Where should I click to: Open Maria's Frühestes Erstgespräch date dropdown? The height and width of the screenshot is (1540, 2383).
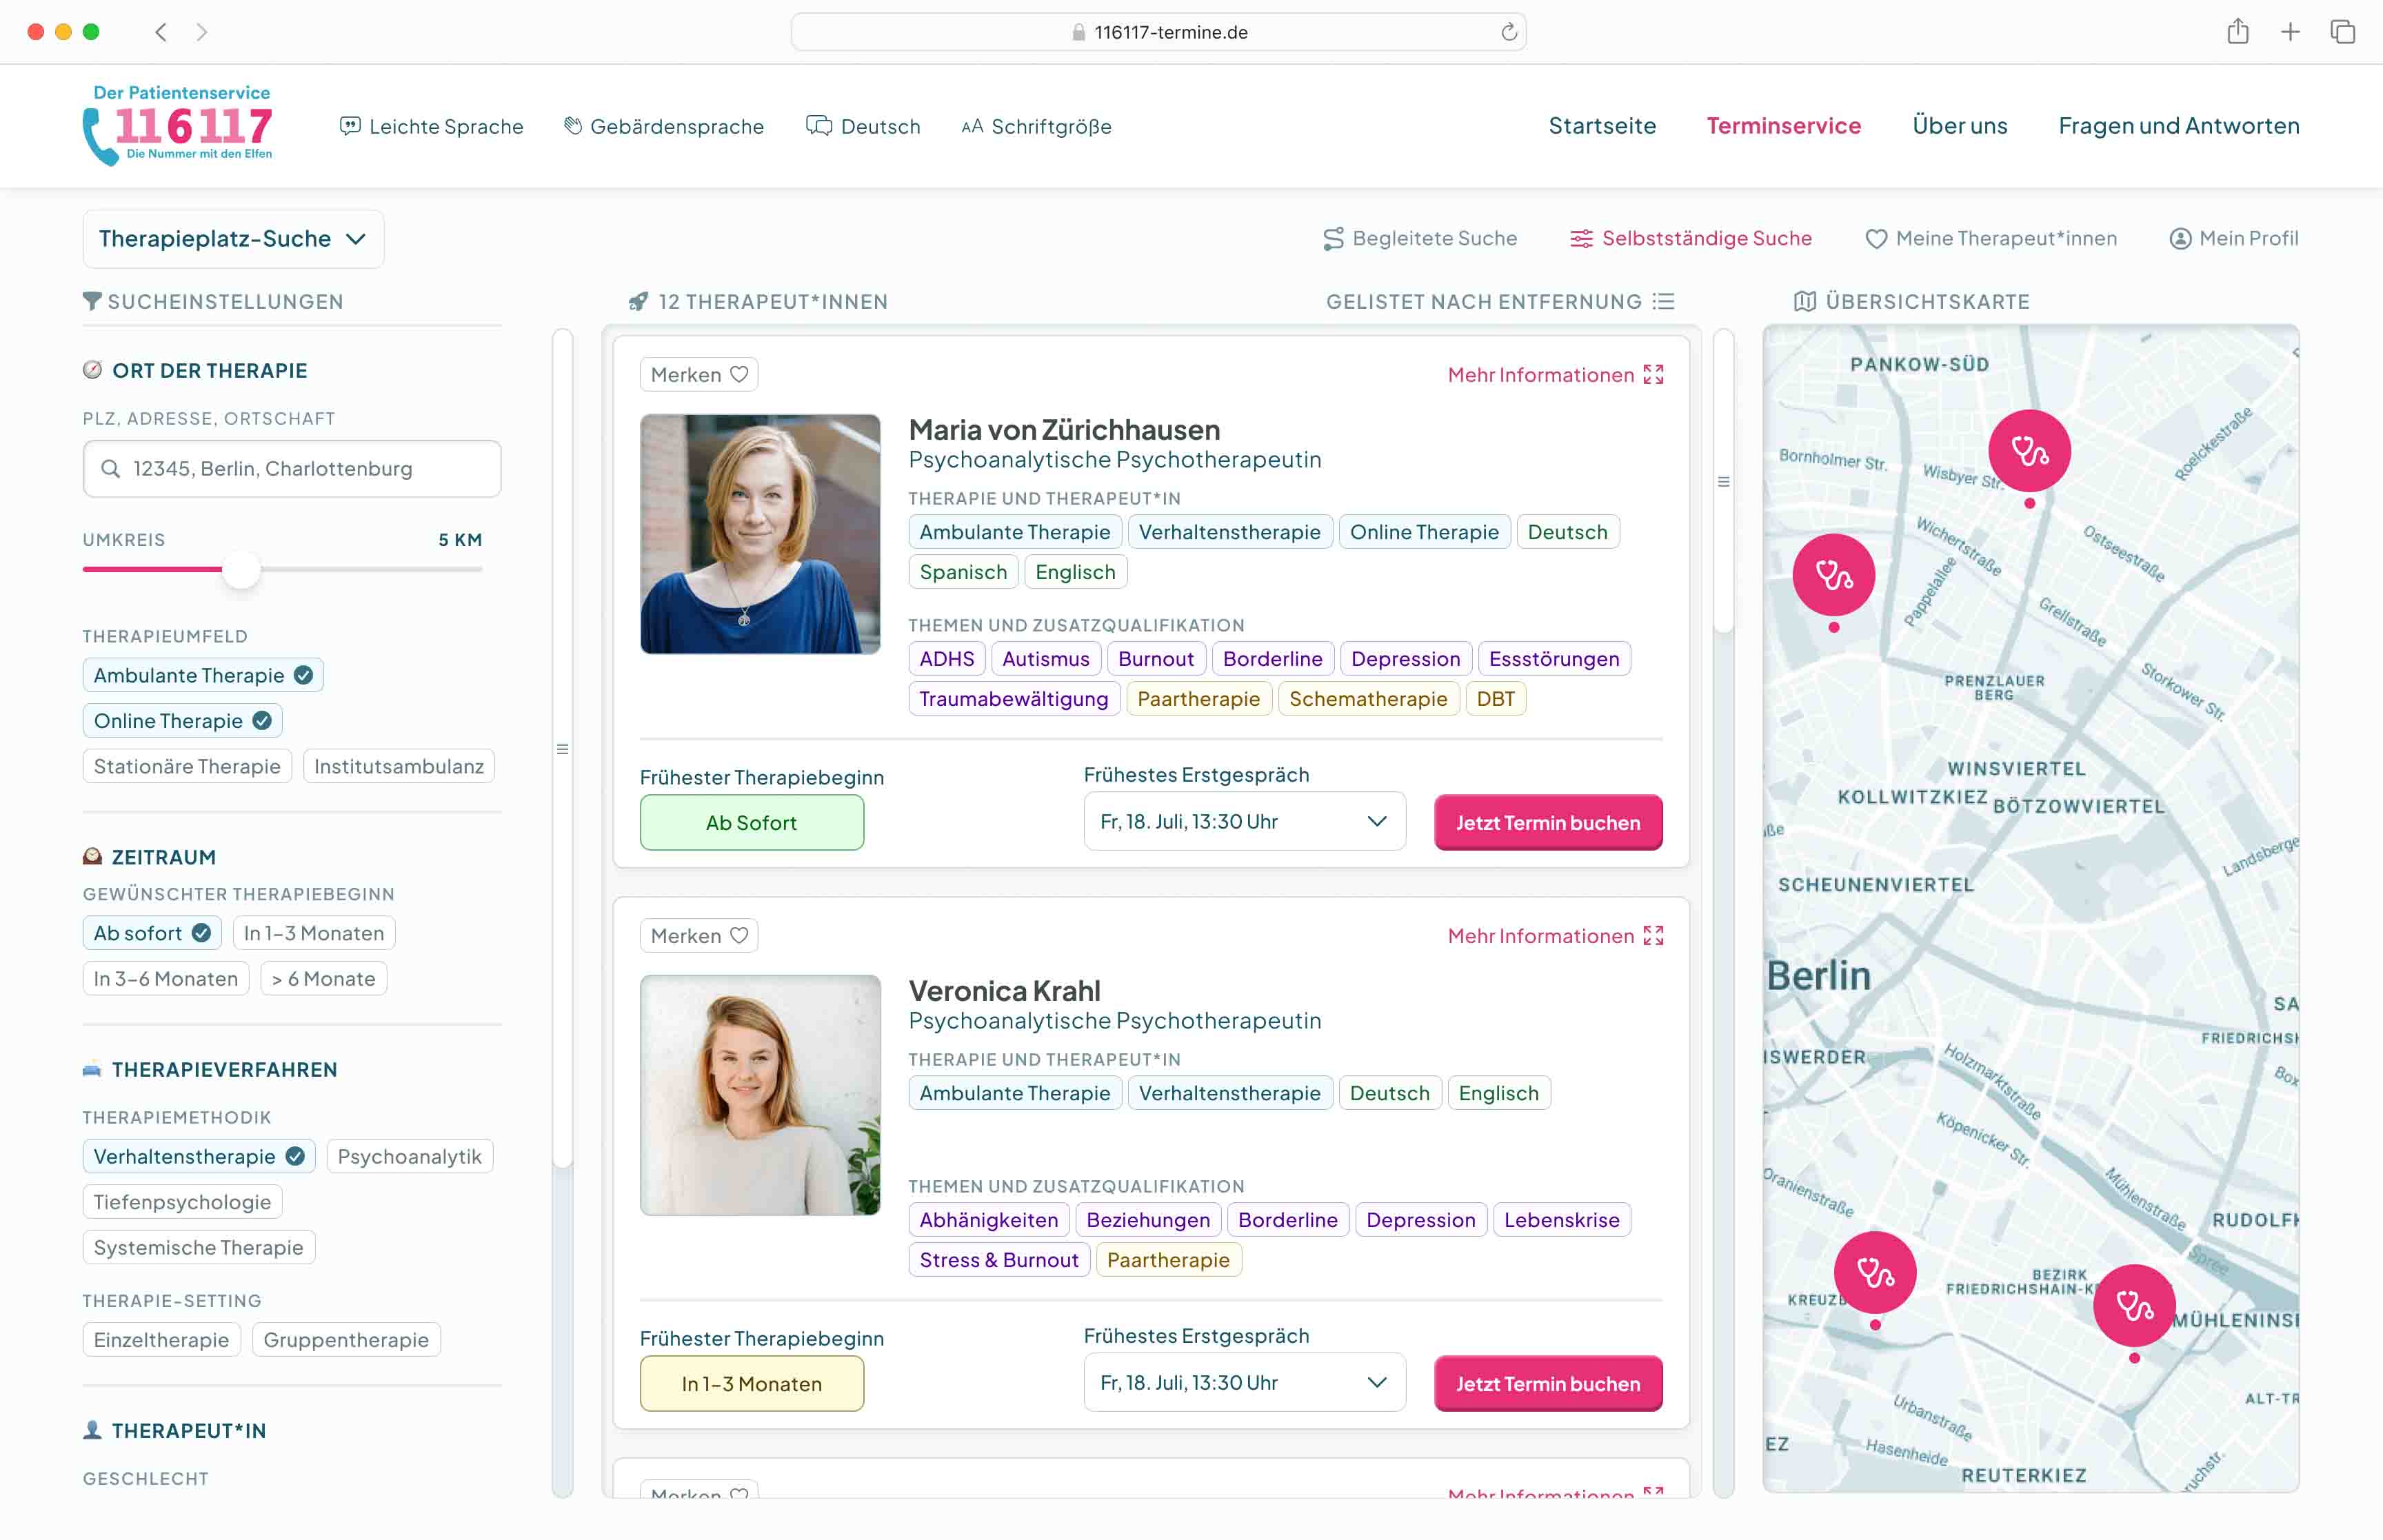(1245, 821)
